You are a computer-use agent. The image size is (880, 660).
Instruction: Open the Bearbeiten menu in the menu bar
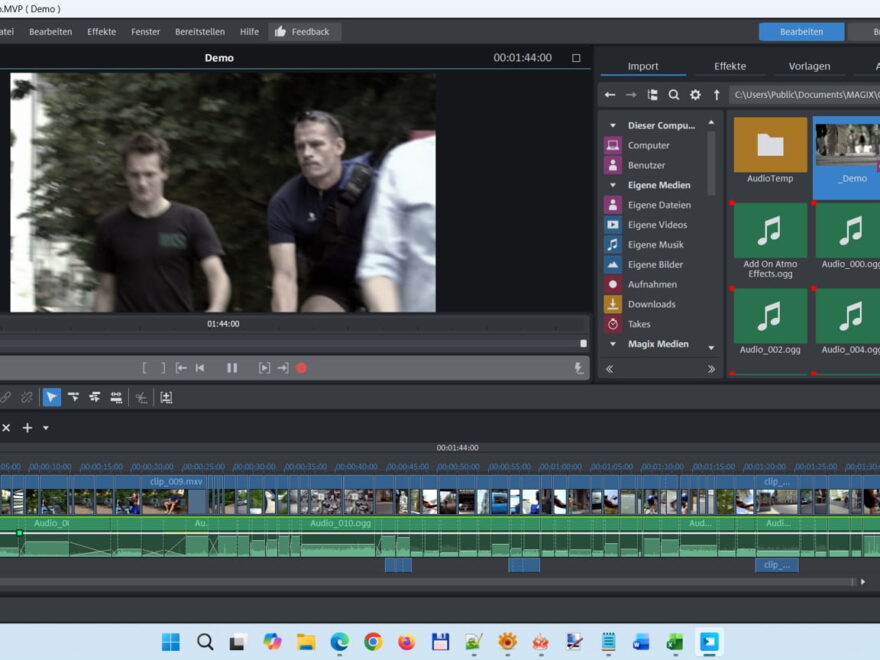pyautogui.click(x=50, y=31)
